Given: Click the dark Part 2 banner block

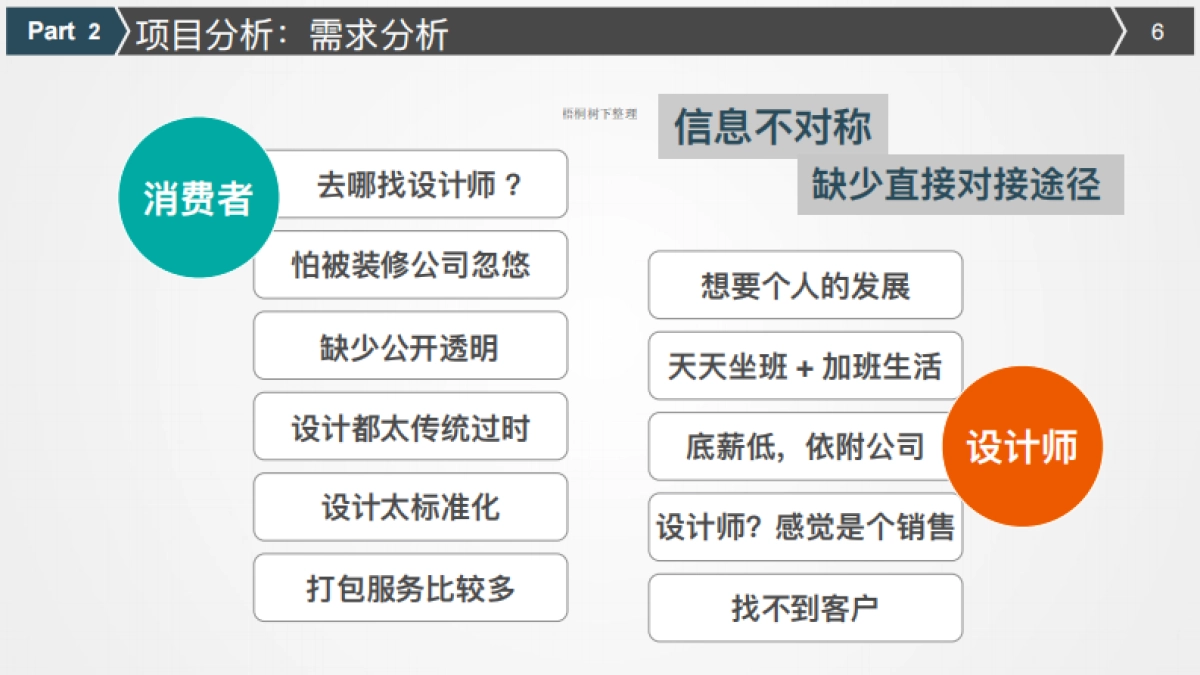Looking at the screenshot, I should [60, 30].
